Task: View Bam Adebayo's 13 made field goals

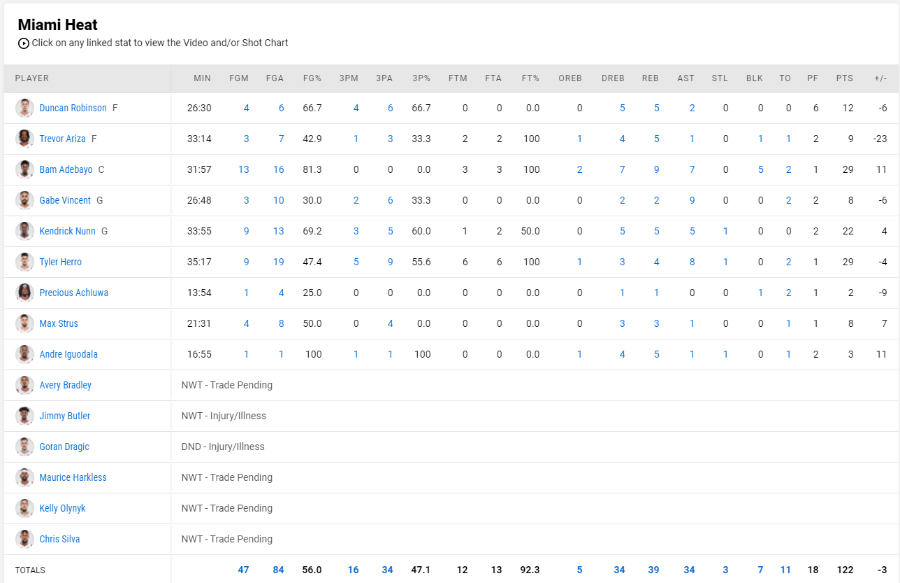Action: (x=244, y=170)
